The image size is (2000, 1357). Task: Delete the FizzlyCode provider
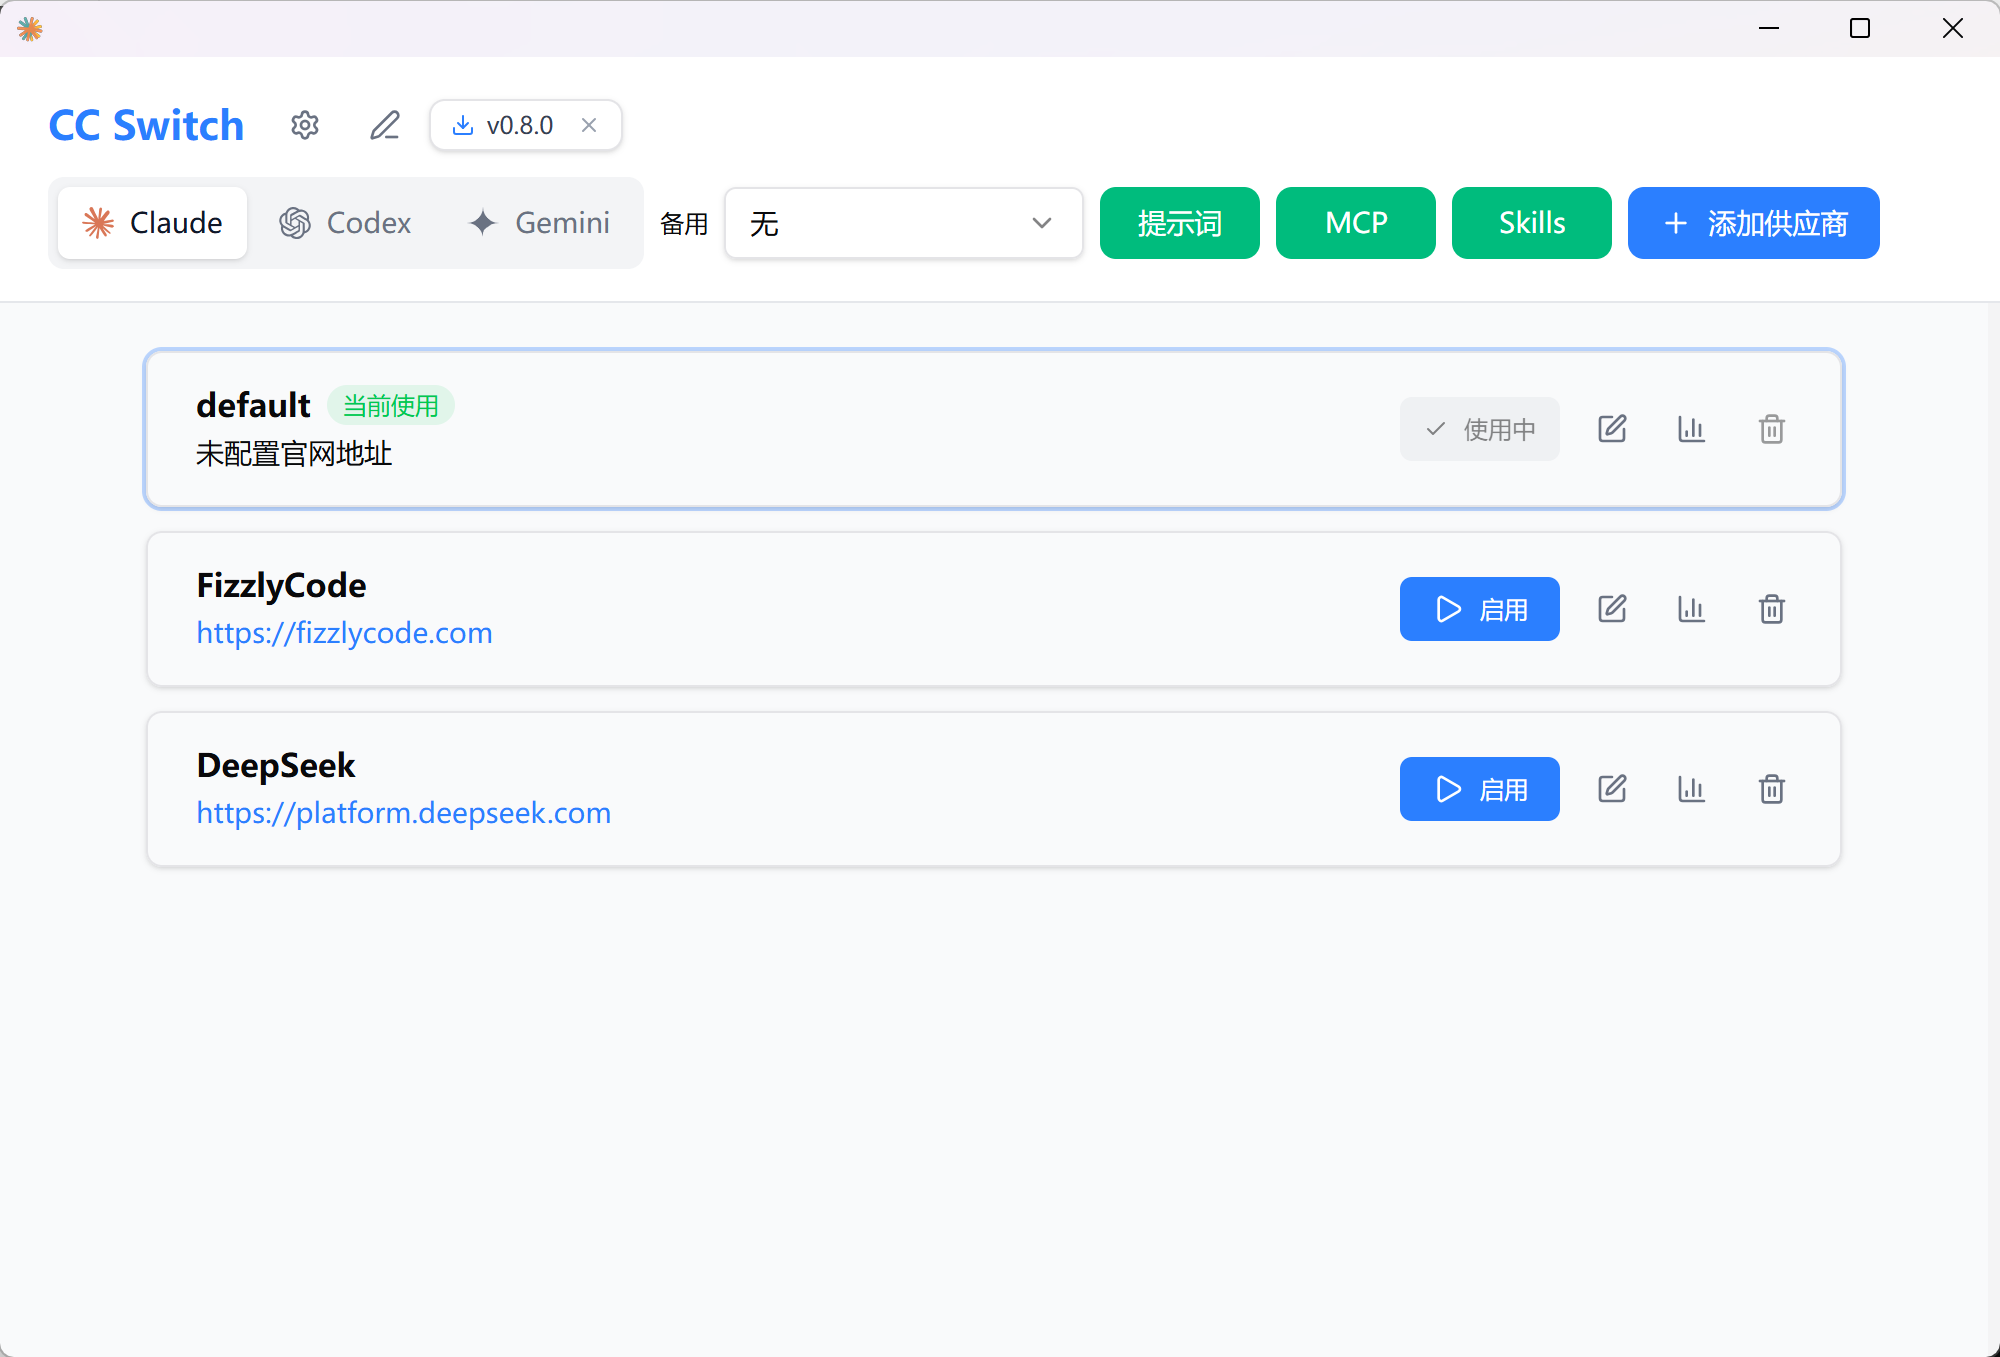click(x=1771, y=609)
